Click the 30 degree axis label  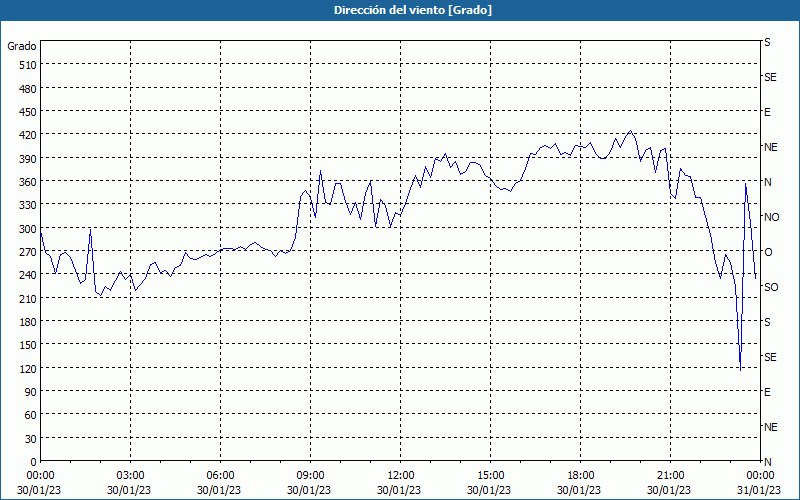[31, 439]
